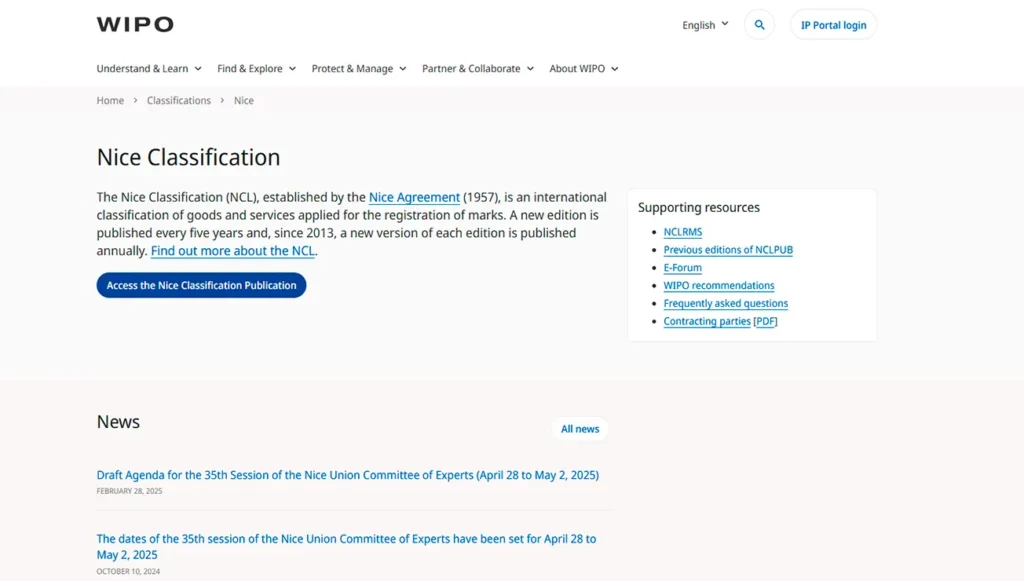Open the PDF link beside Contracting parties

pos(765,321)
